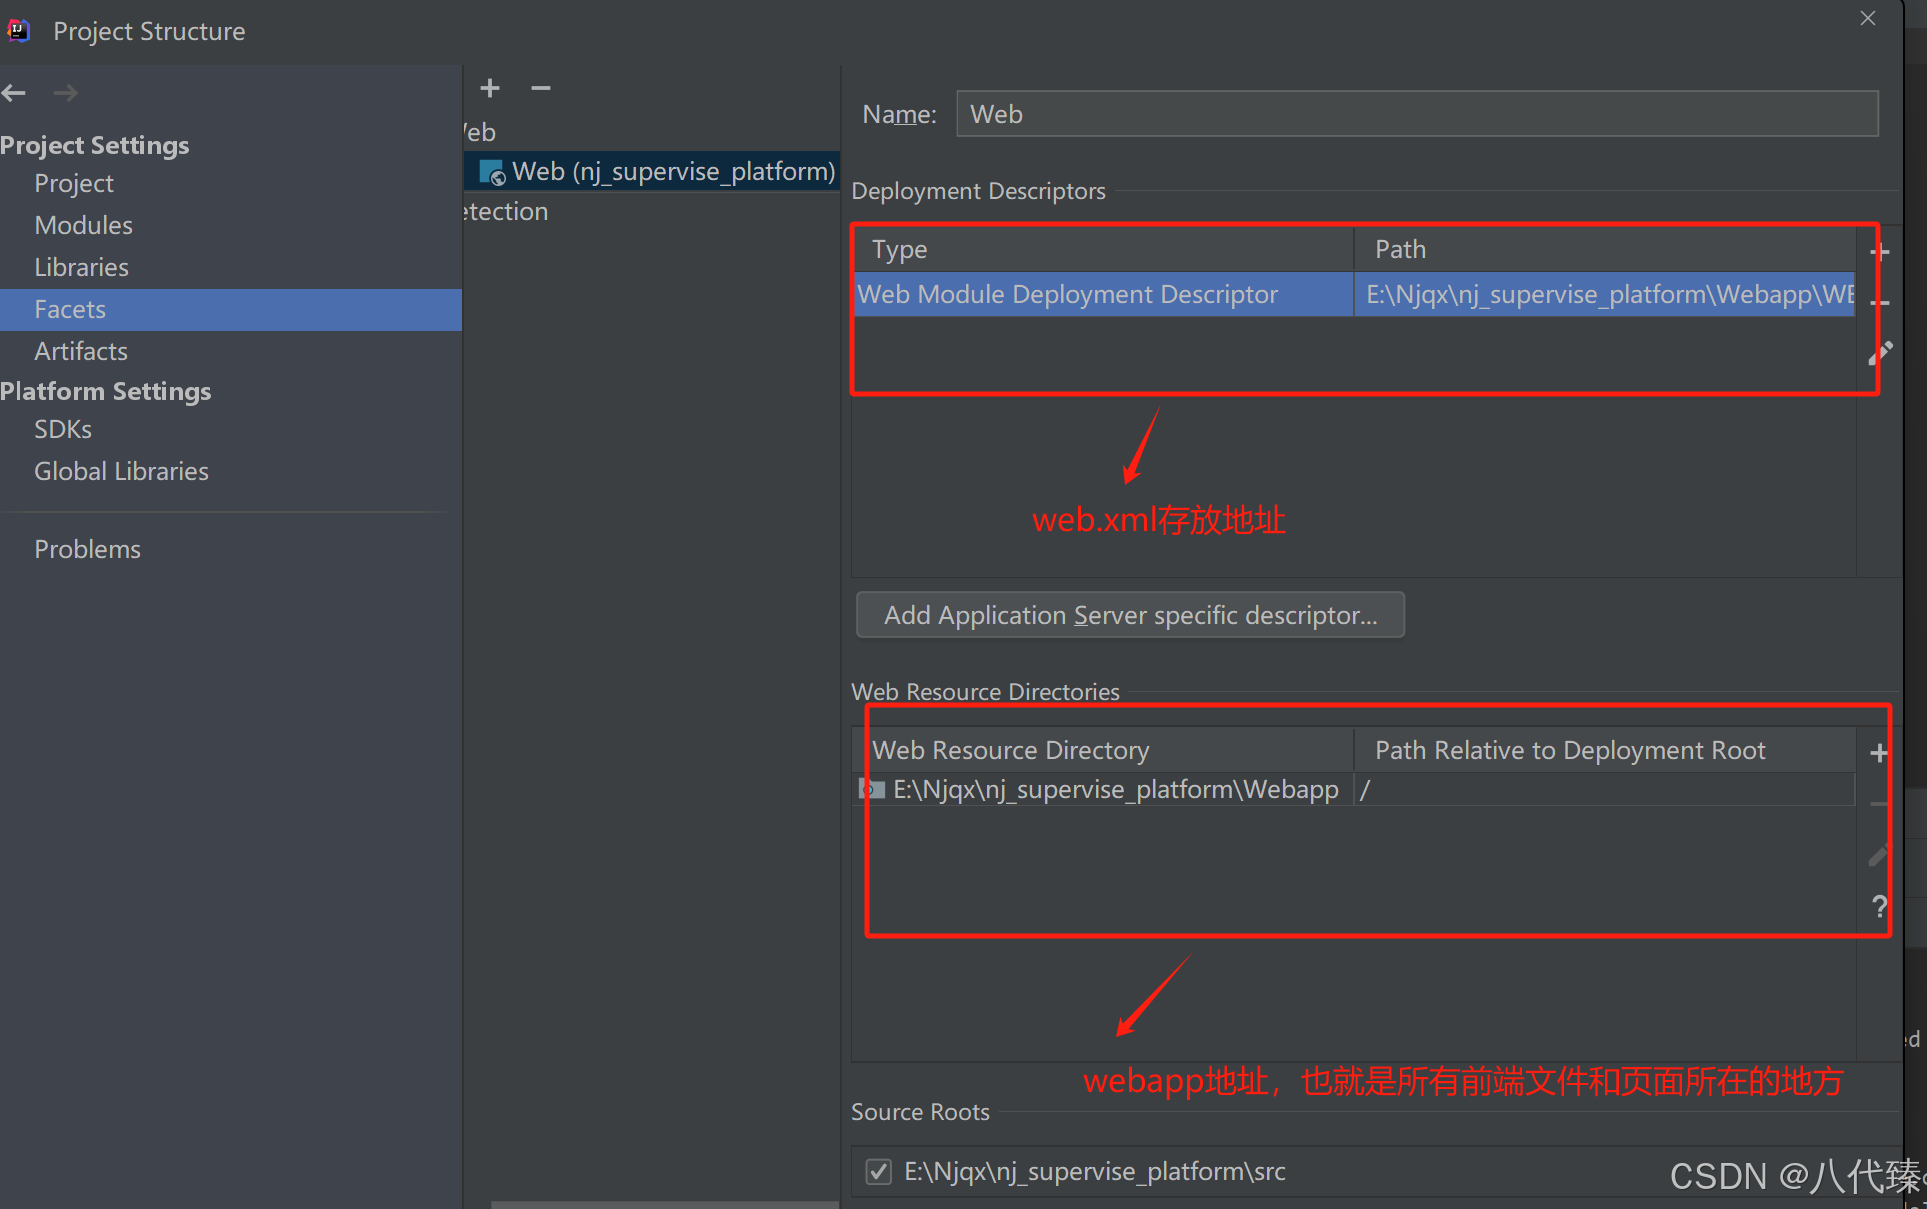Image resolution: width=1927 pixels, height=1209 pixels.
Task: Open the Modules settings section
Action: click(84, 225)
